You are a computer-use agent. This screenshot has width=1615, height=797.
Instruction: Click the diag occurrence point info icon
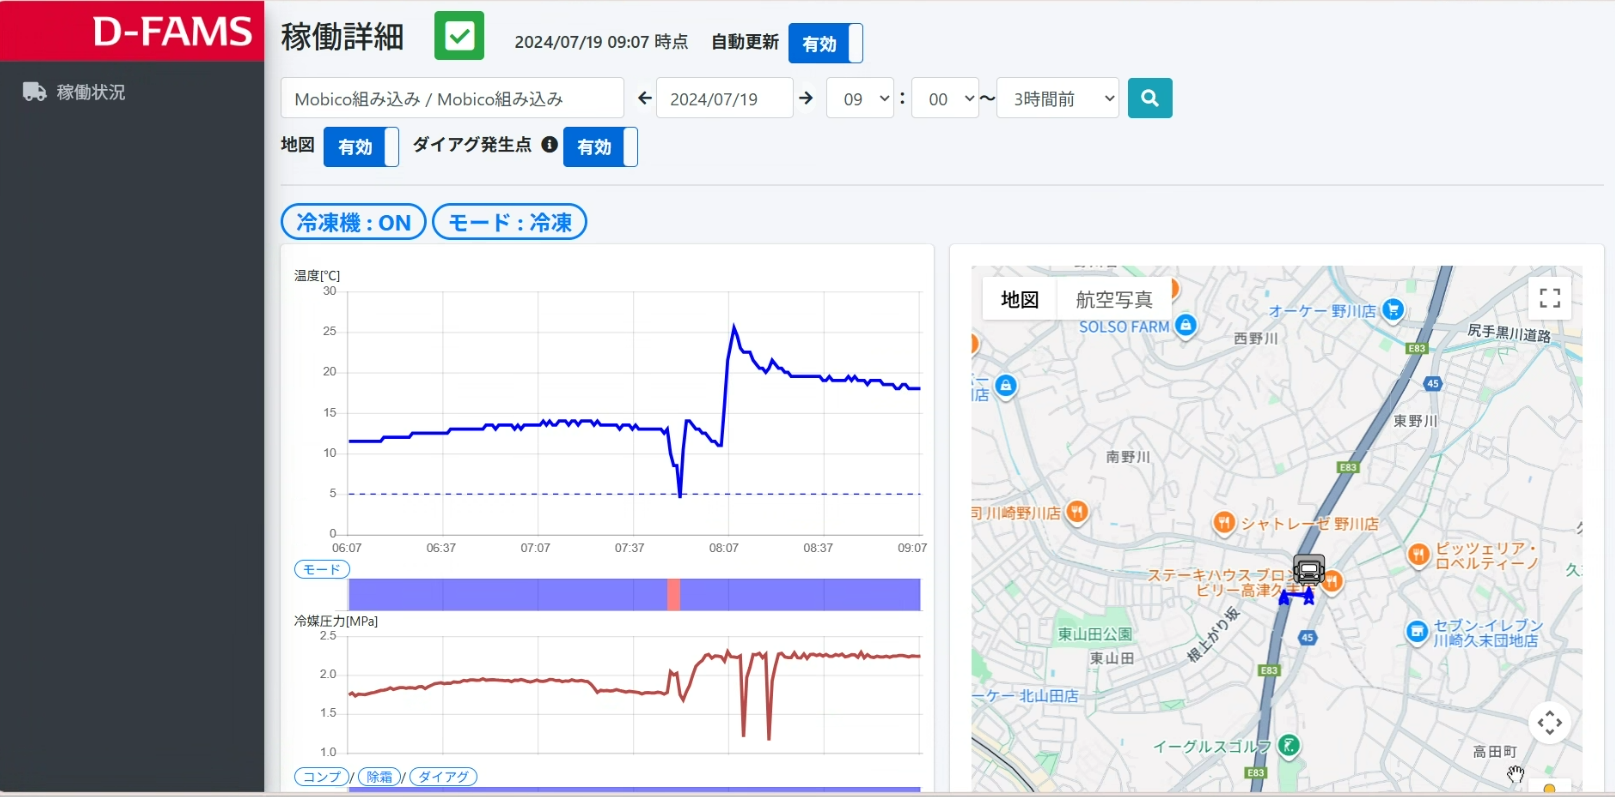(x=549, y=144)
